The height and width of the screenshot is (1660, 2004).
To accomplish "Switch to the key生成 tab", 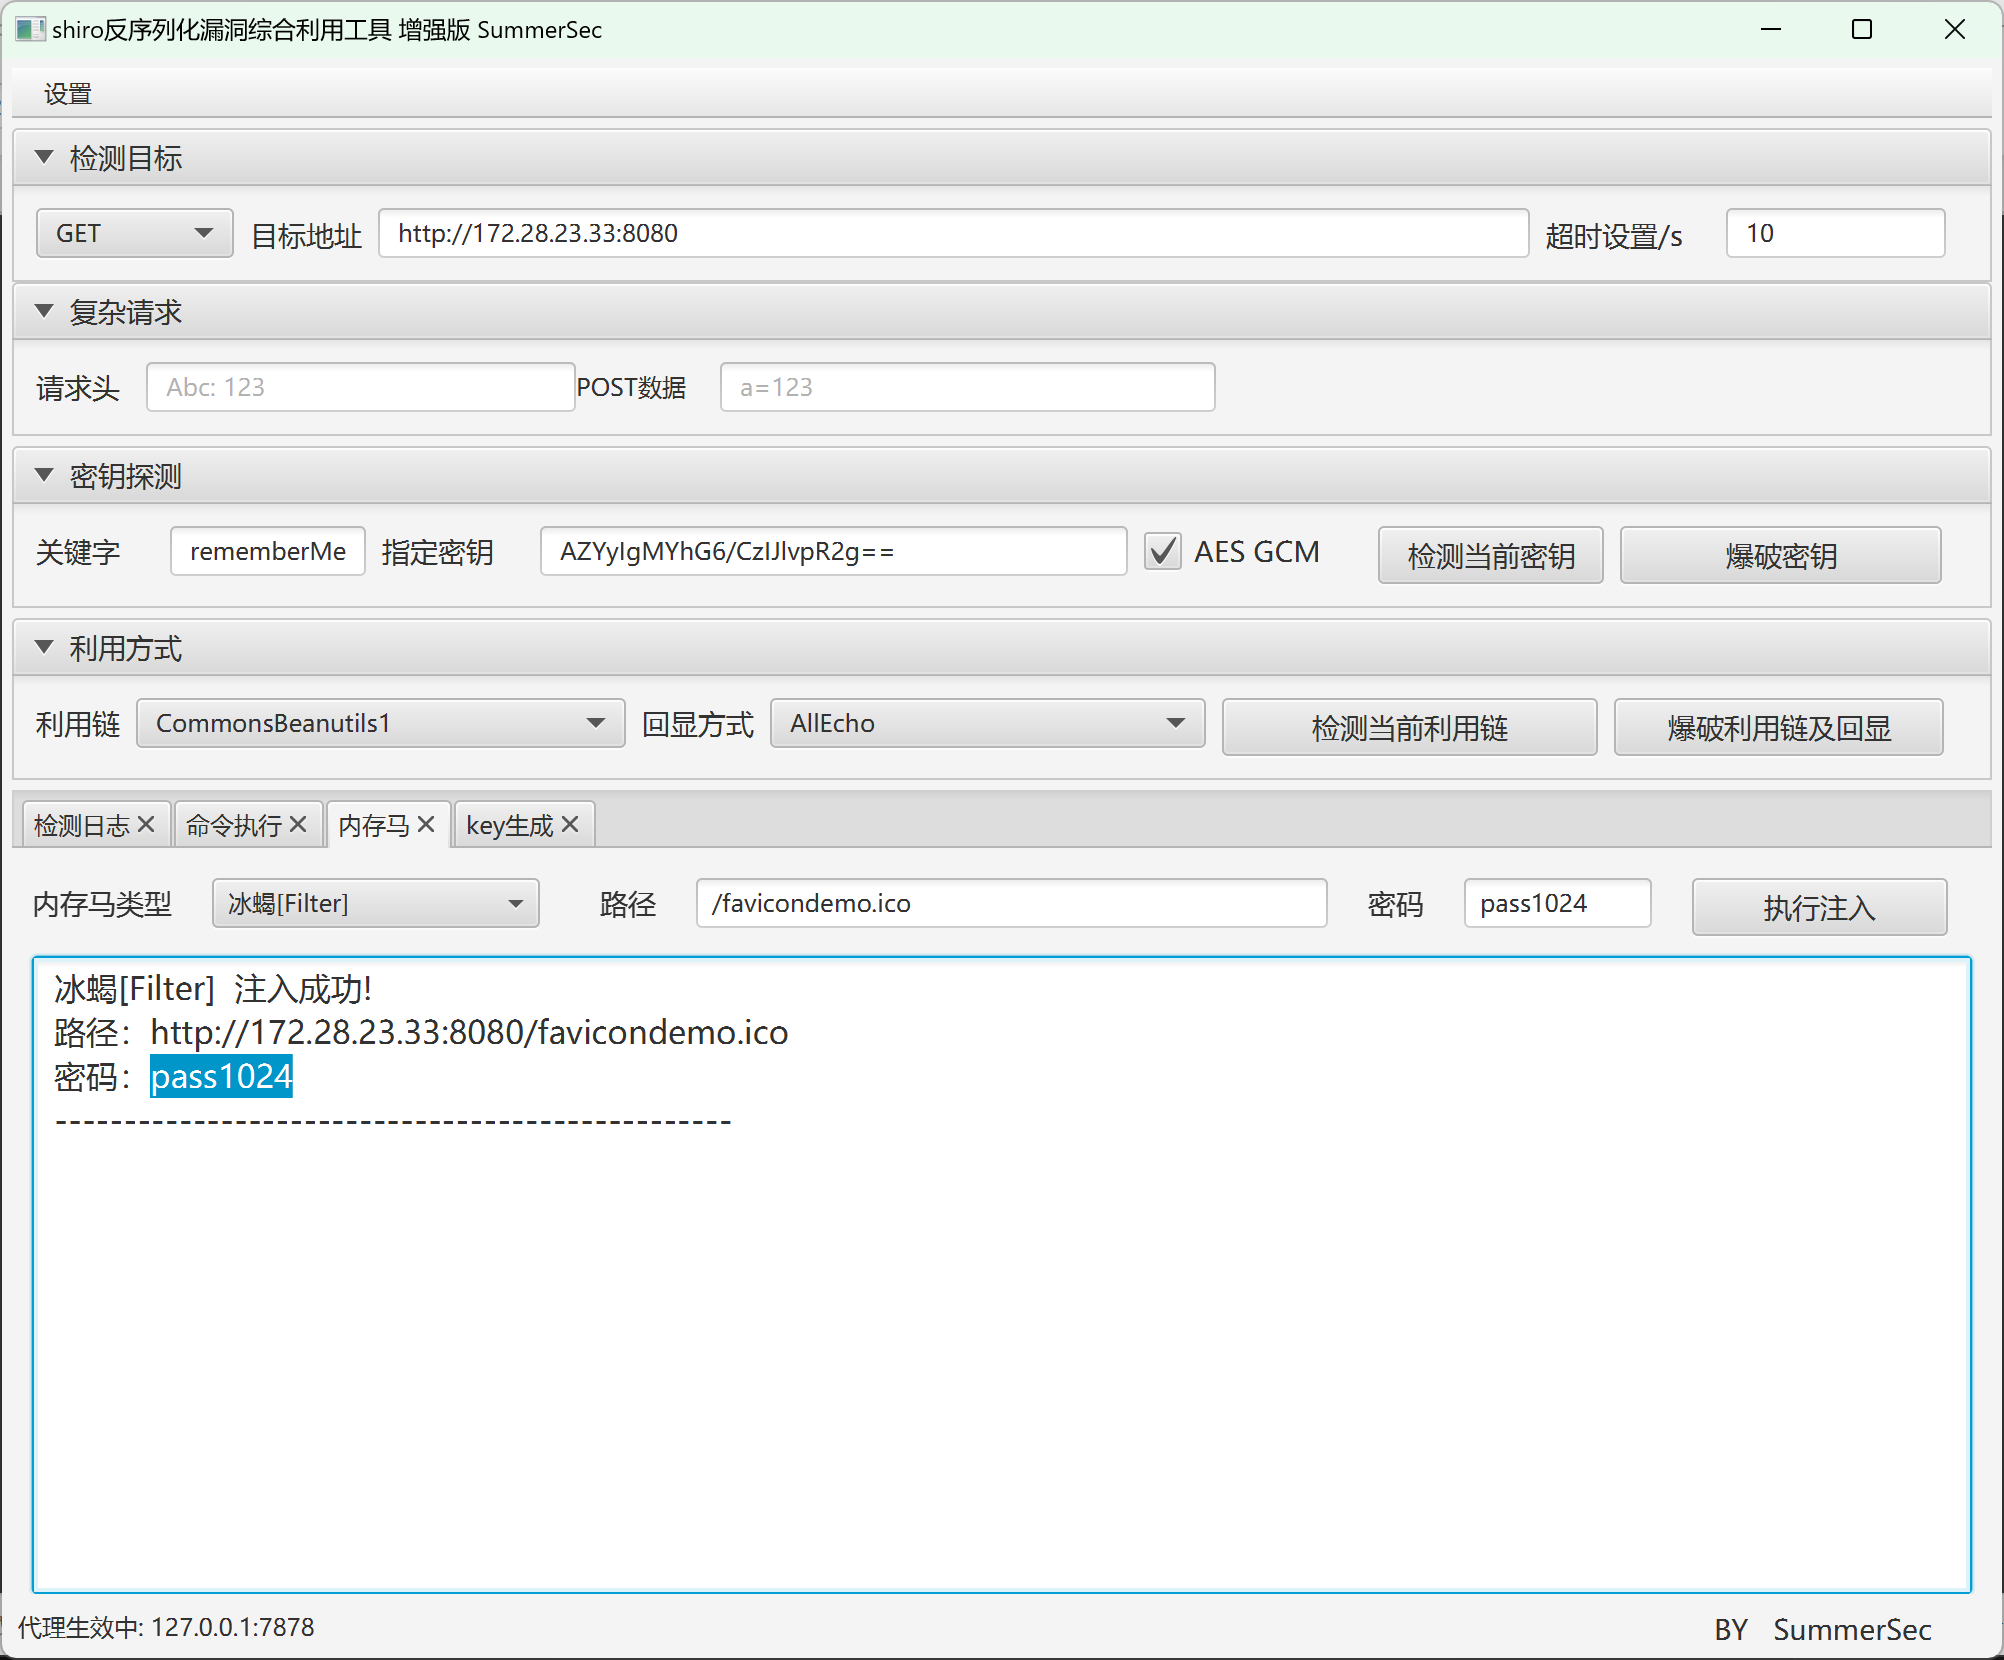I will point(509,825).
